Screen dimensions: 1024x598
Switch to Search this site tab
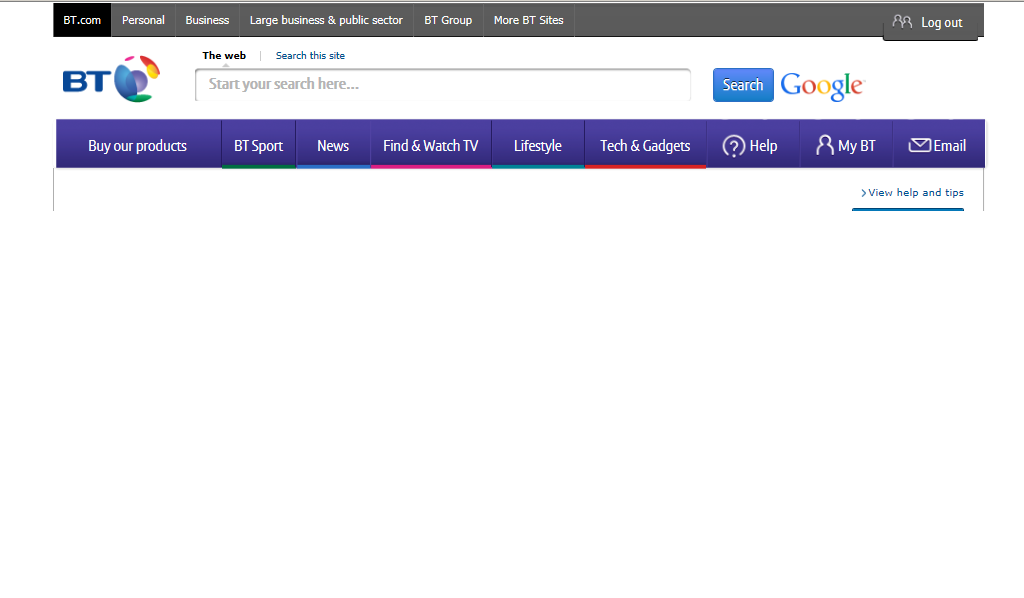pyautogui.click(x=310, y=56)
